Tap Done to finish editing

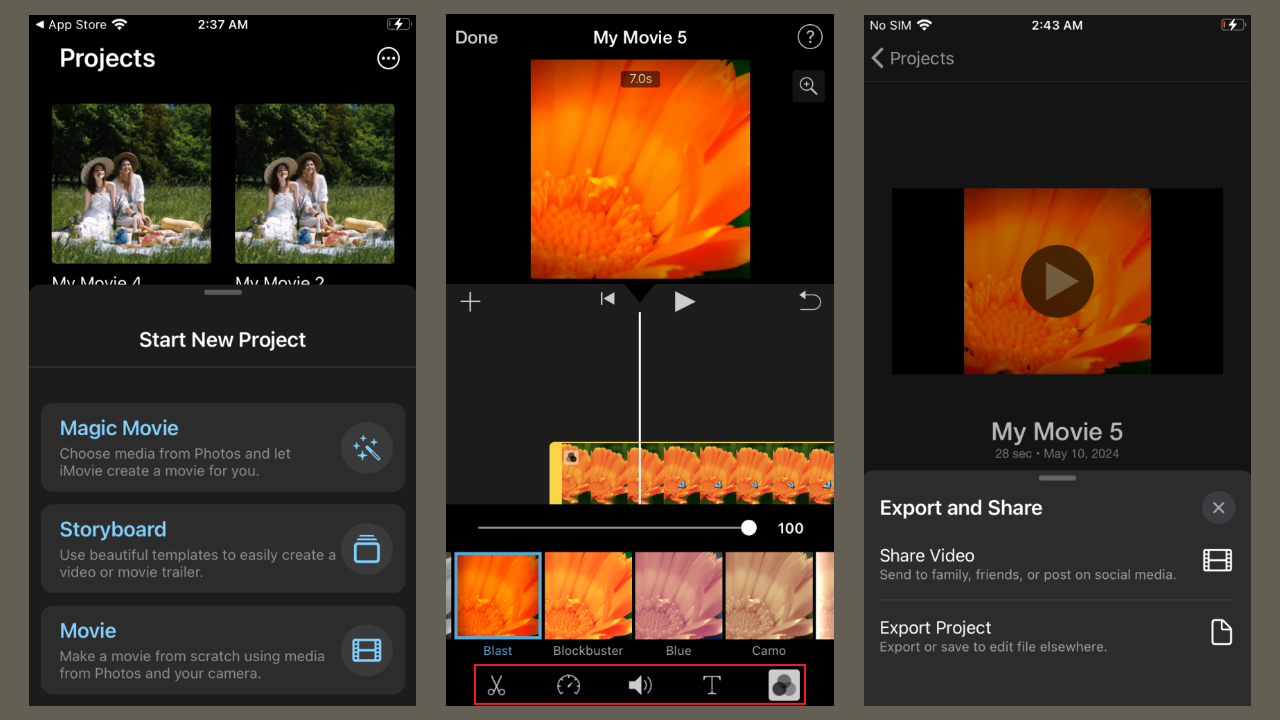pos(476,37)
